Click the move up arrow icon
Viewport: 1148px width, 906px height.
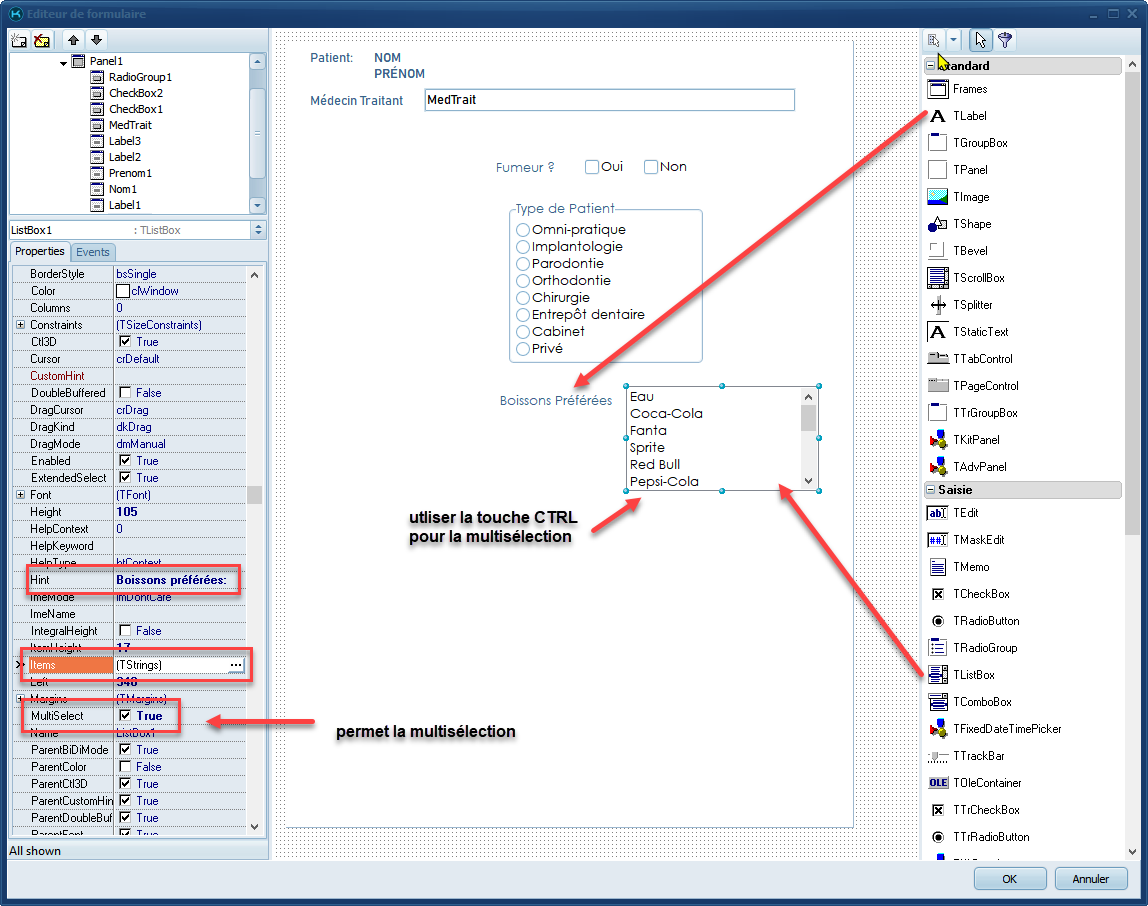coord(74,40)
